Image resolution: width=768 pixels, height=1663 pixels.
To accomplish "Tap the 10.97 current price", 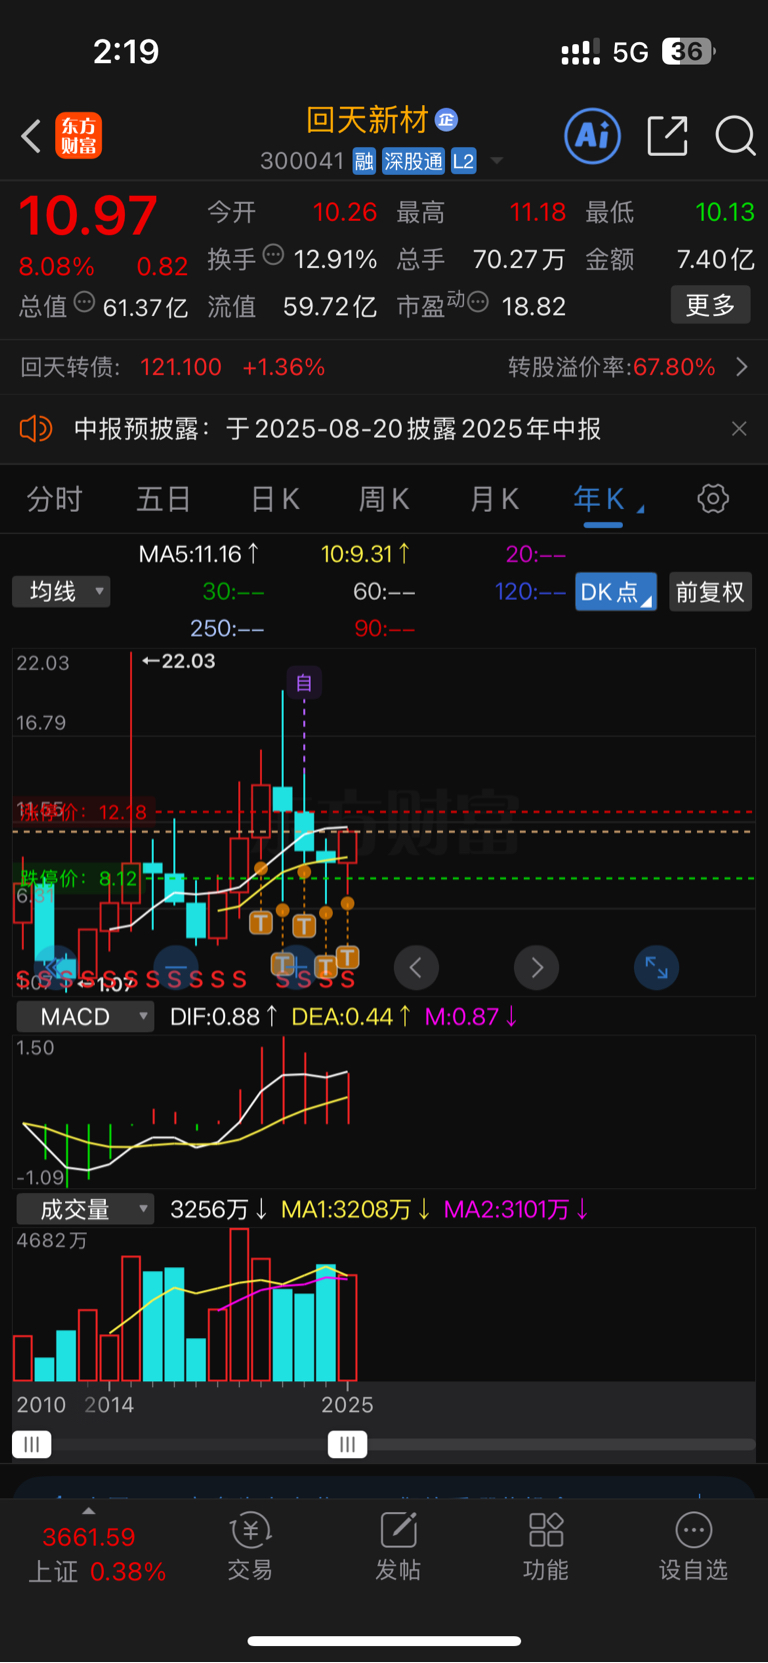I will pos(88,216).
